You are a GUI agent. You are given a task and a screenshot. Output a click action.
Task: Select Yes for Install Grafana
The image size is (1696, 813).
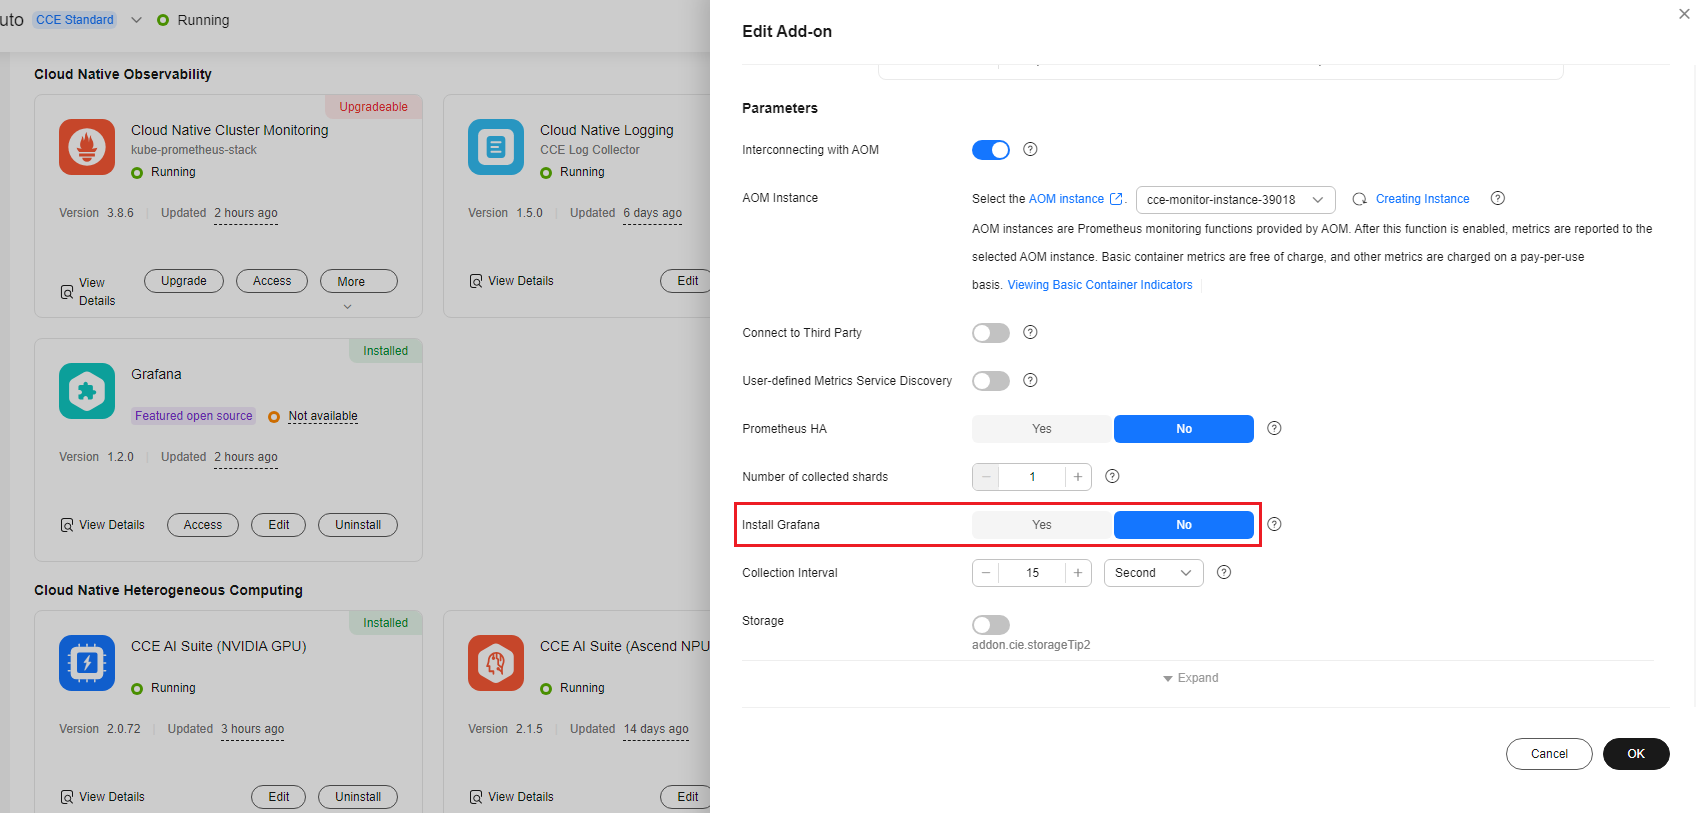(x=1042, y=525)
